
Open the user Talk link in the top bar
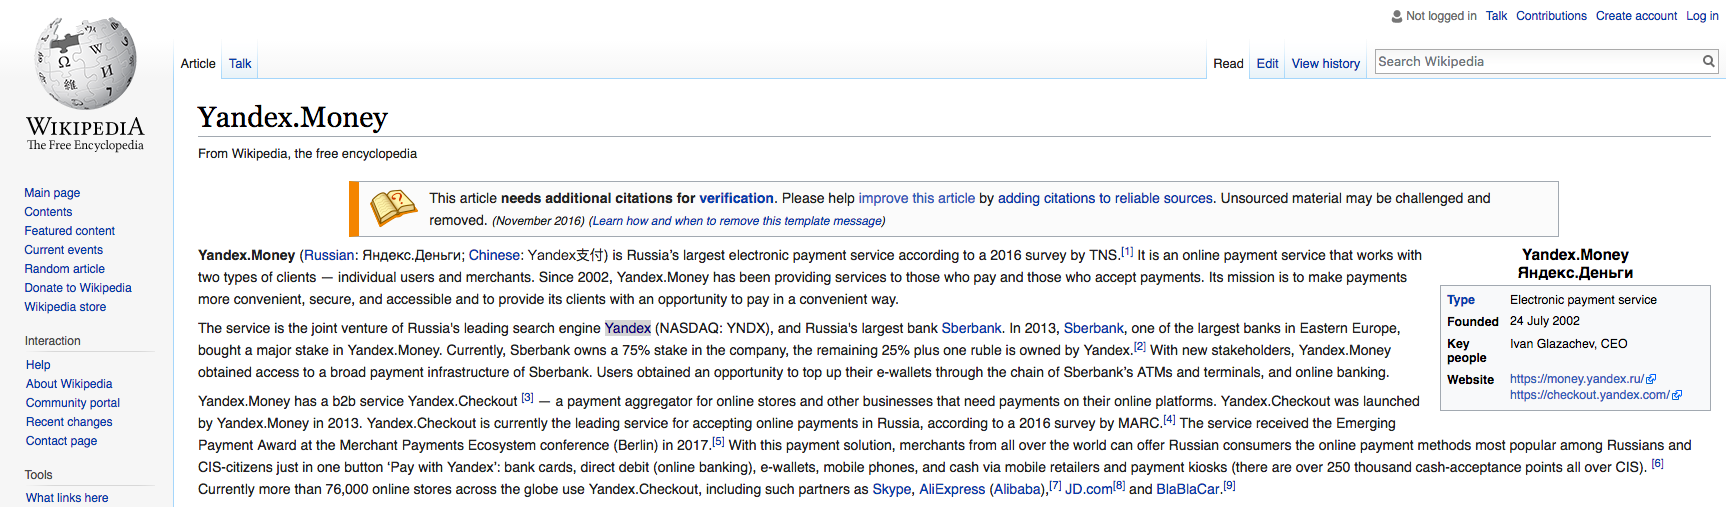pyautogui.click(x=1496, y=16)
